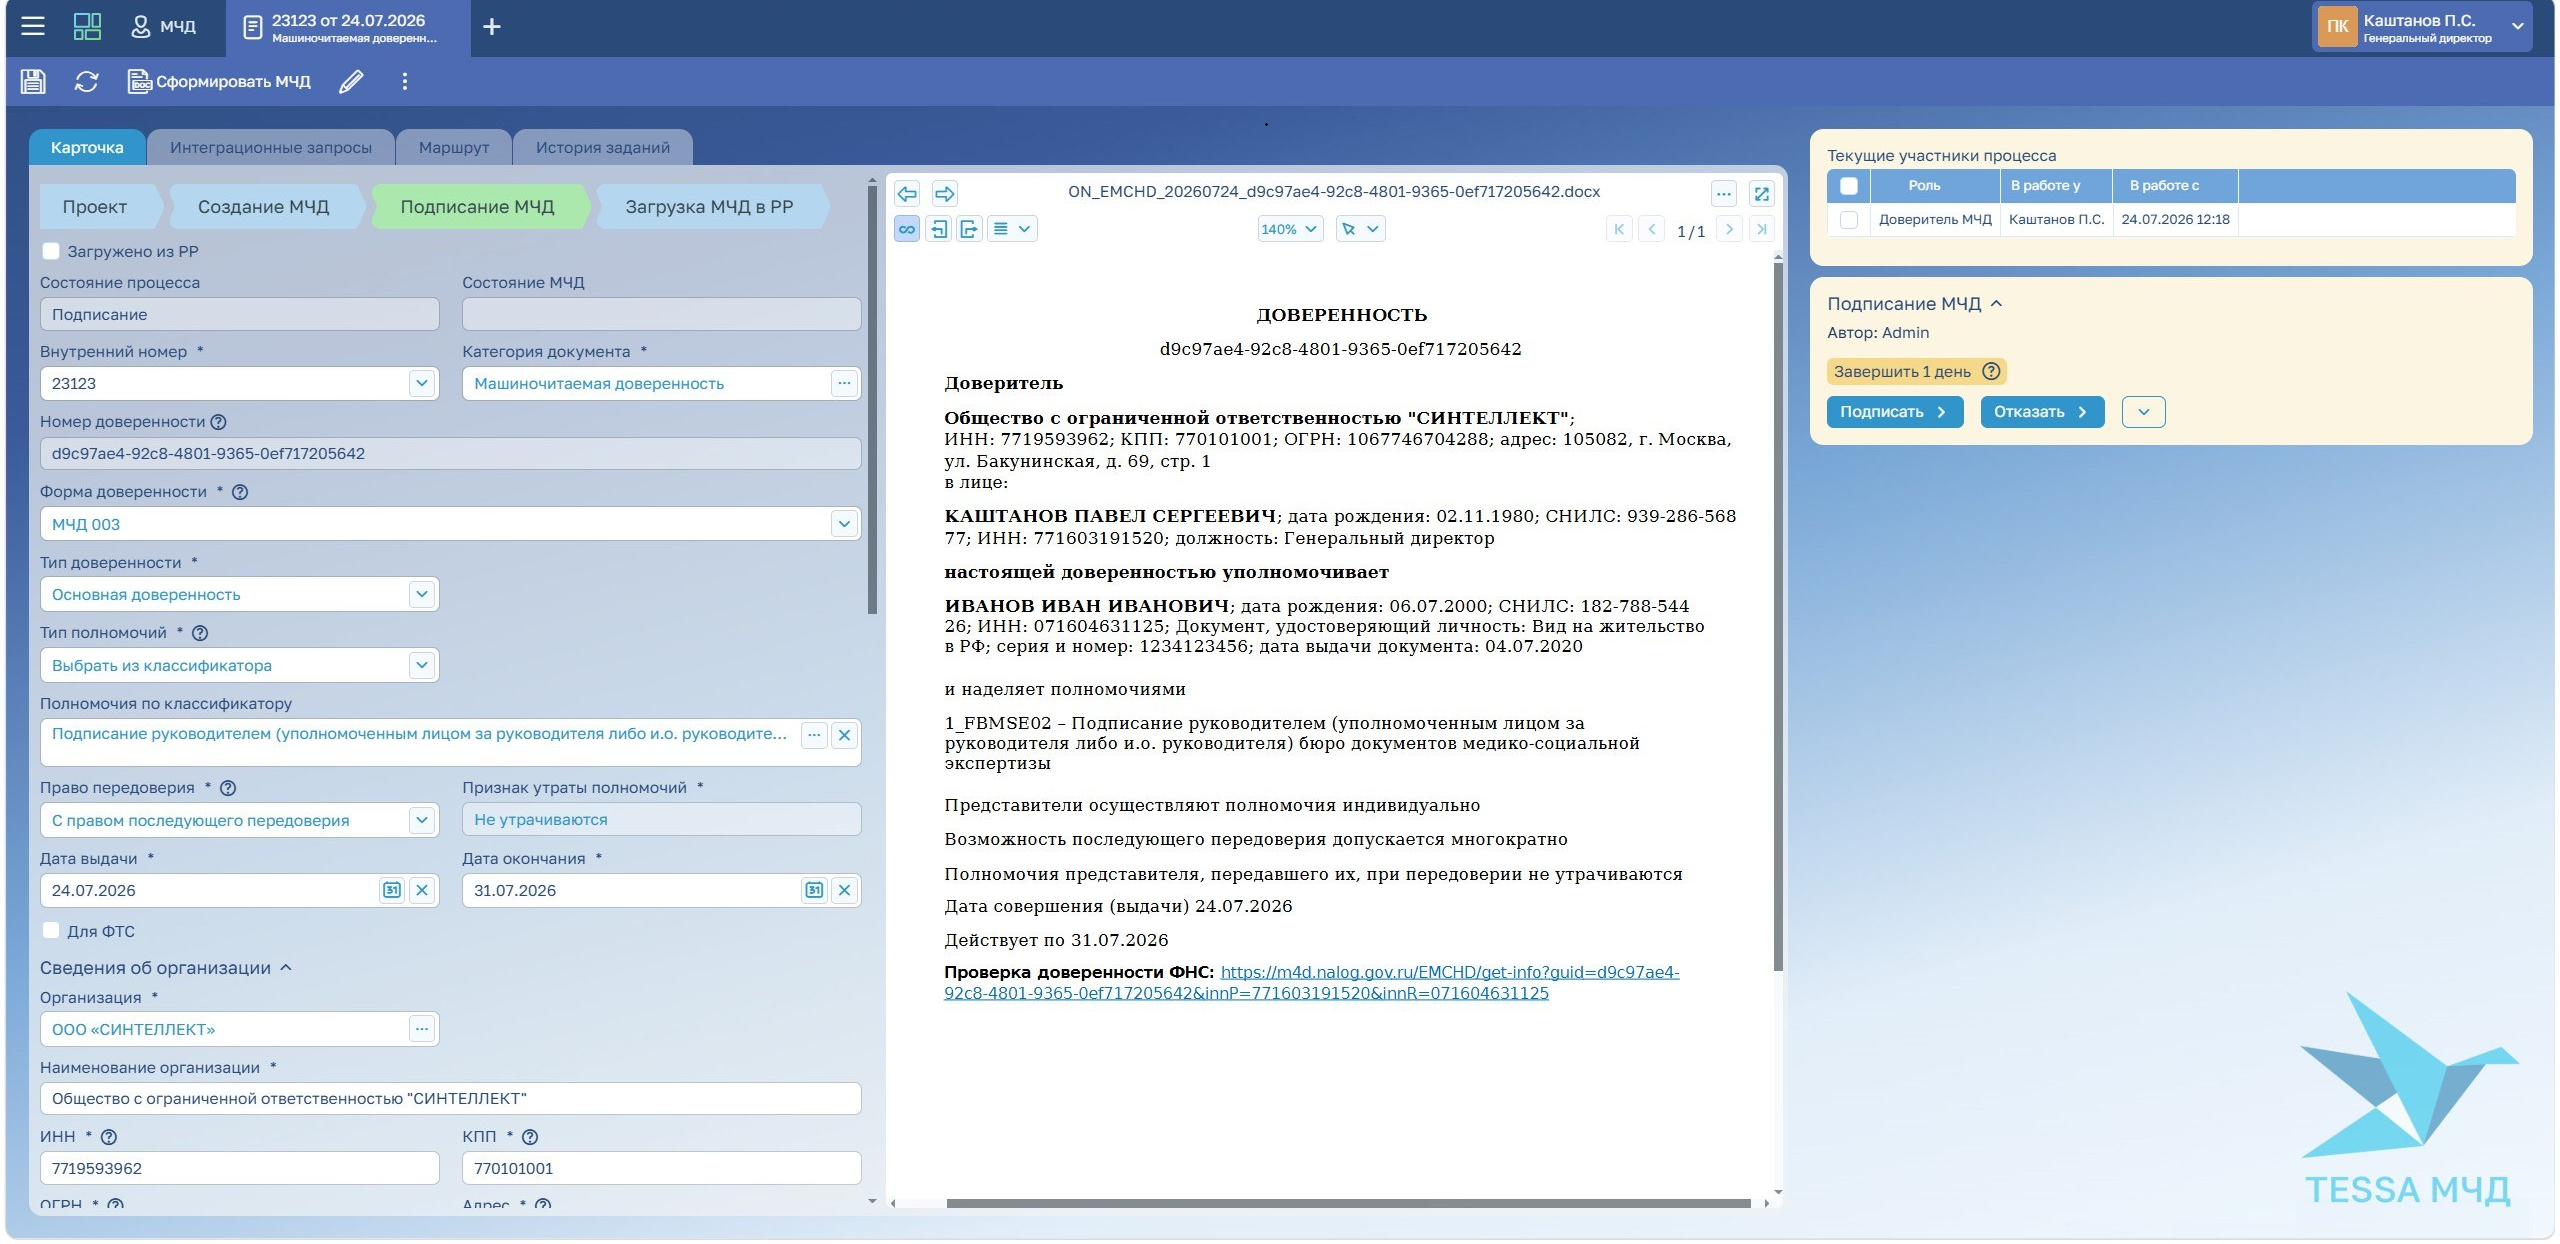The height and width of the screenshot is (1244, 2560).
Task: Click the preview vertical scrollbar
Action: click(1778, 615)
